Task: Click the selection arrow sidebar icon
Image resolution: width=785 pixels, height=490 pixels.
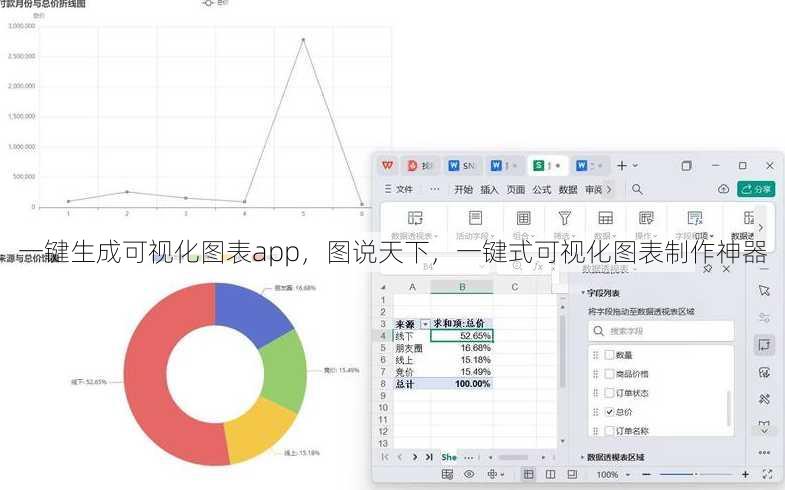Action: tap(764, 290)
